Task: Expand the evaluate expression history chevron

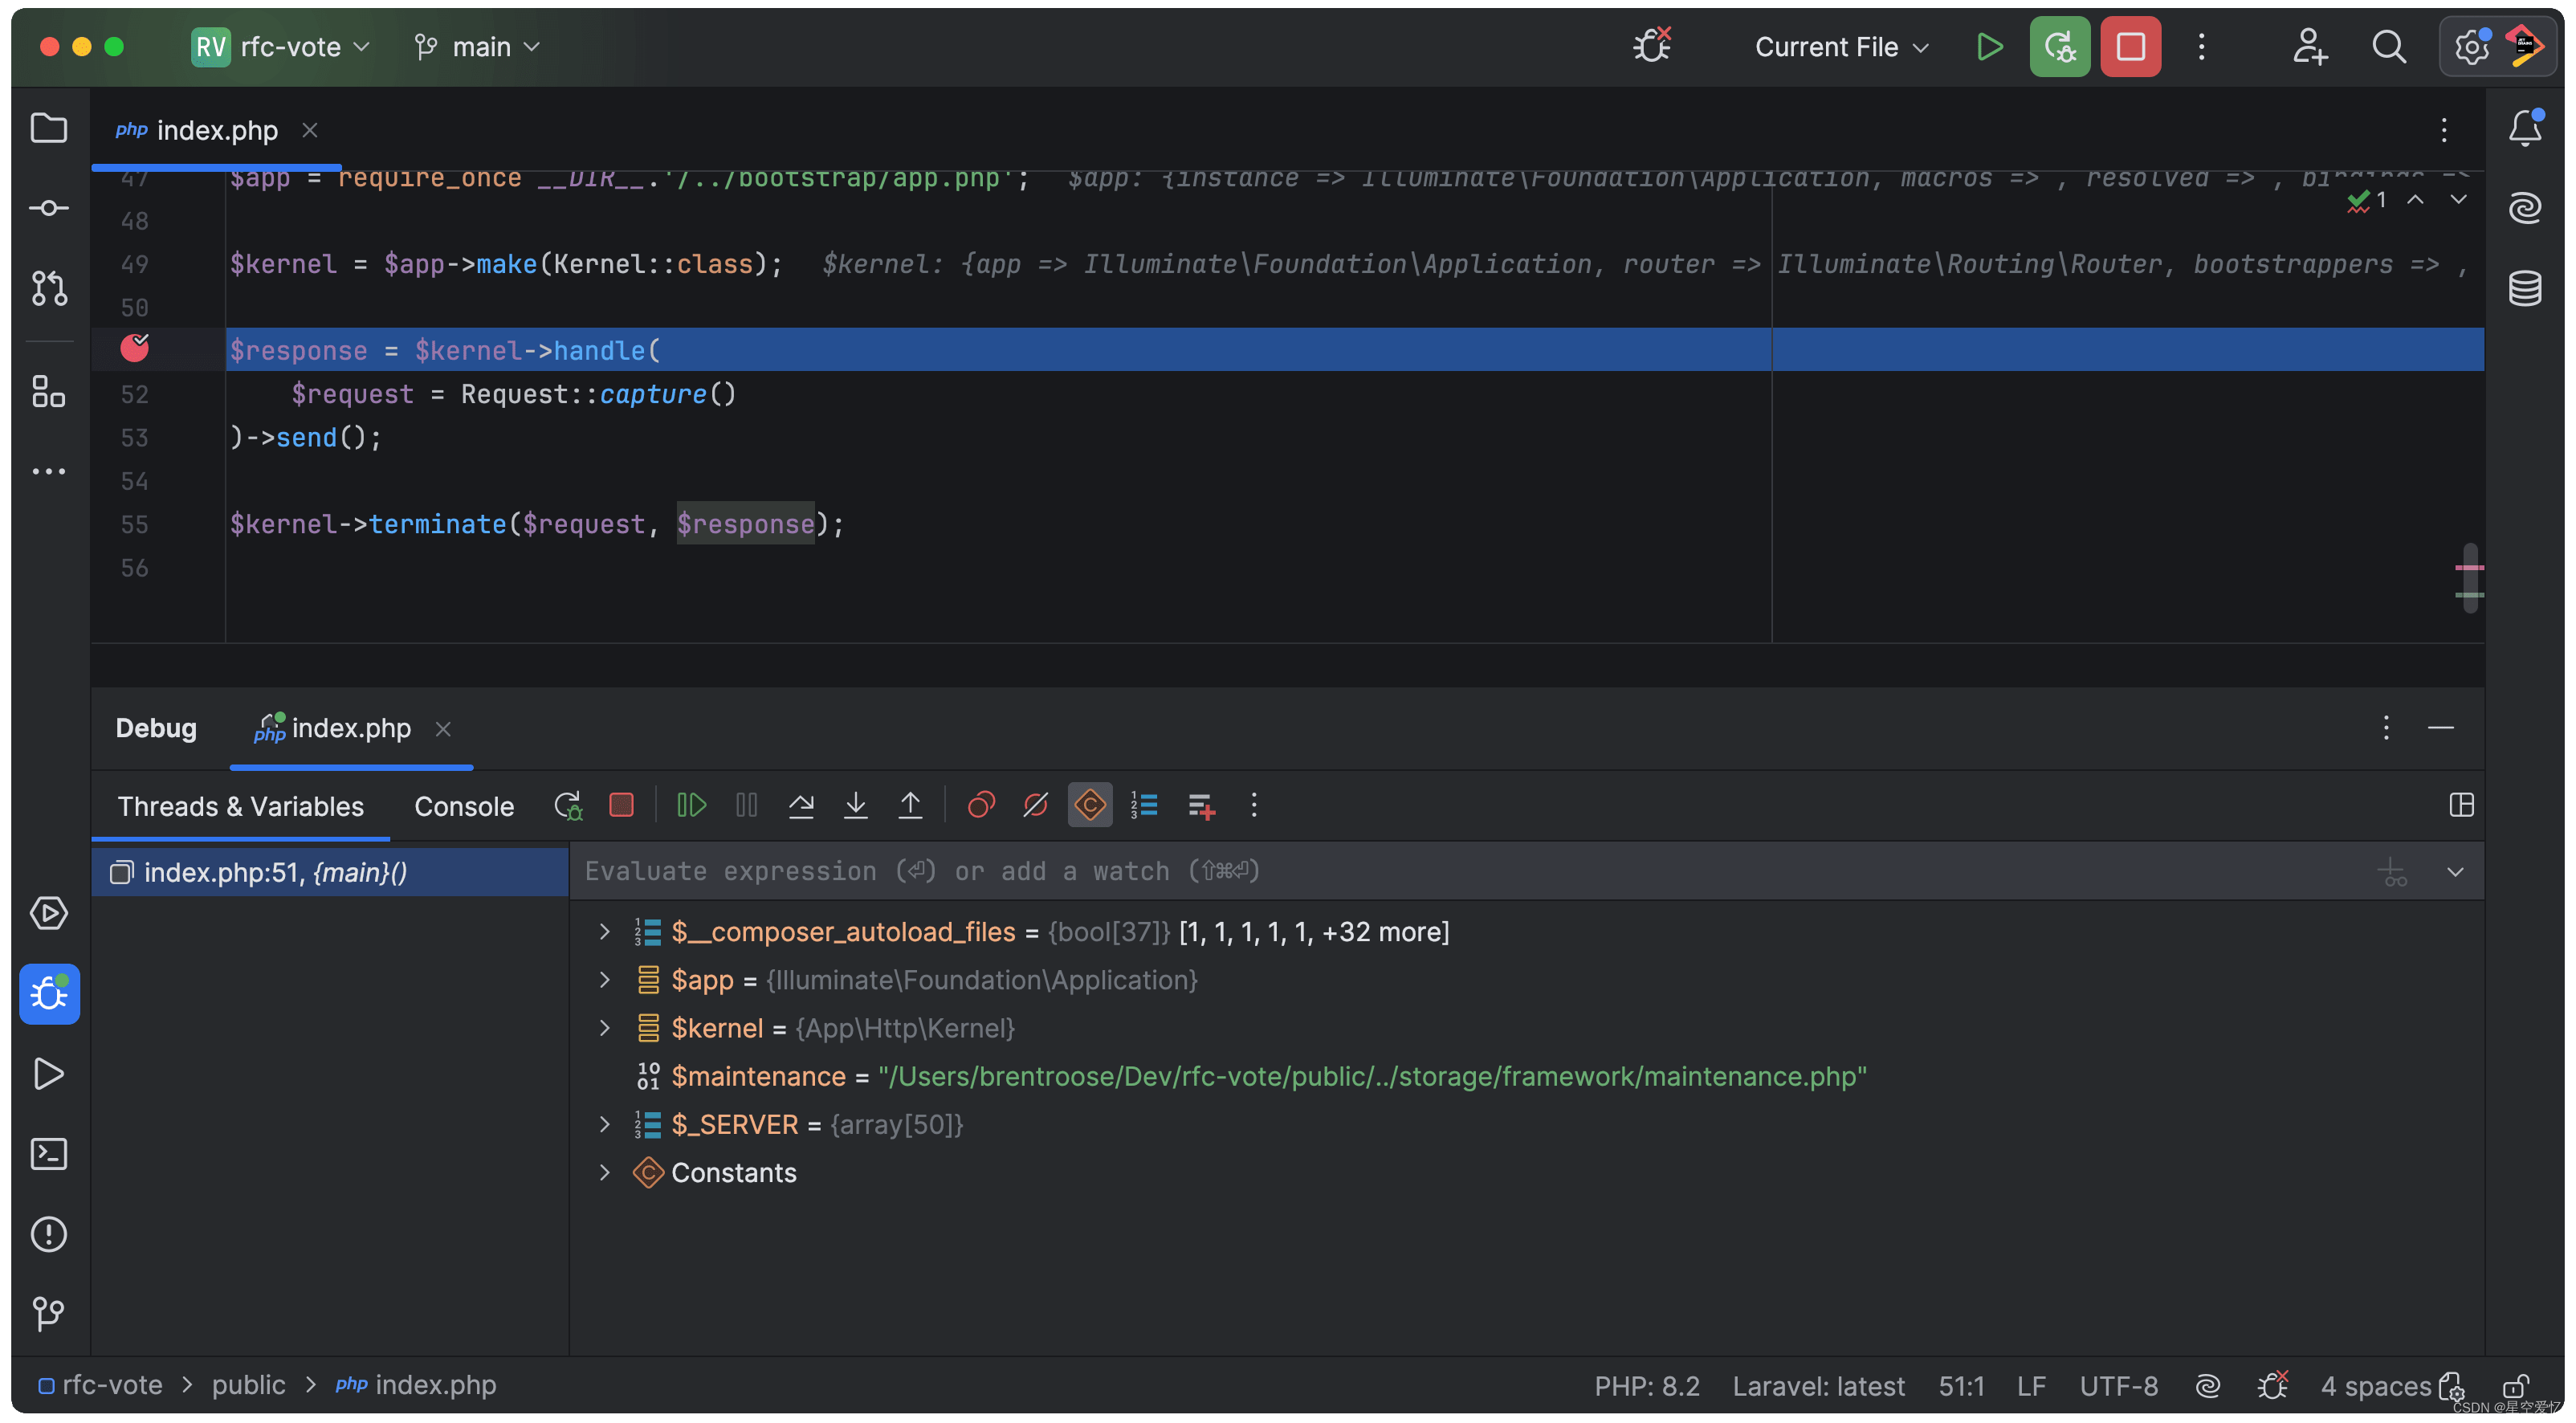Action: (2455, 872)
